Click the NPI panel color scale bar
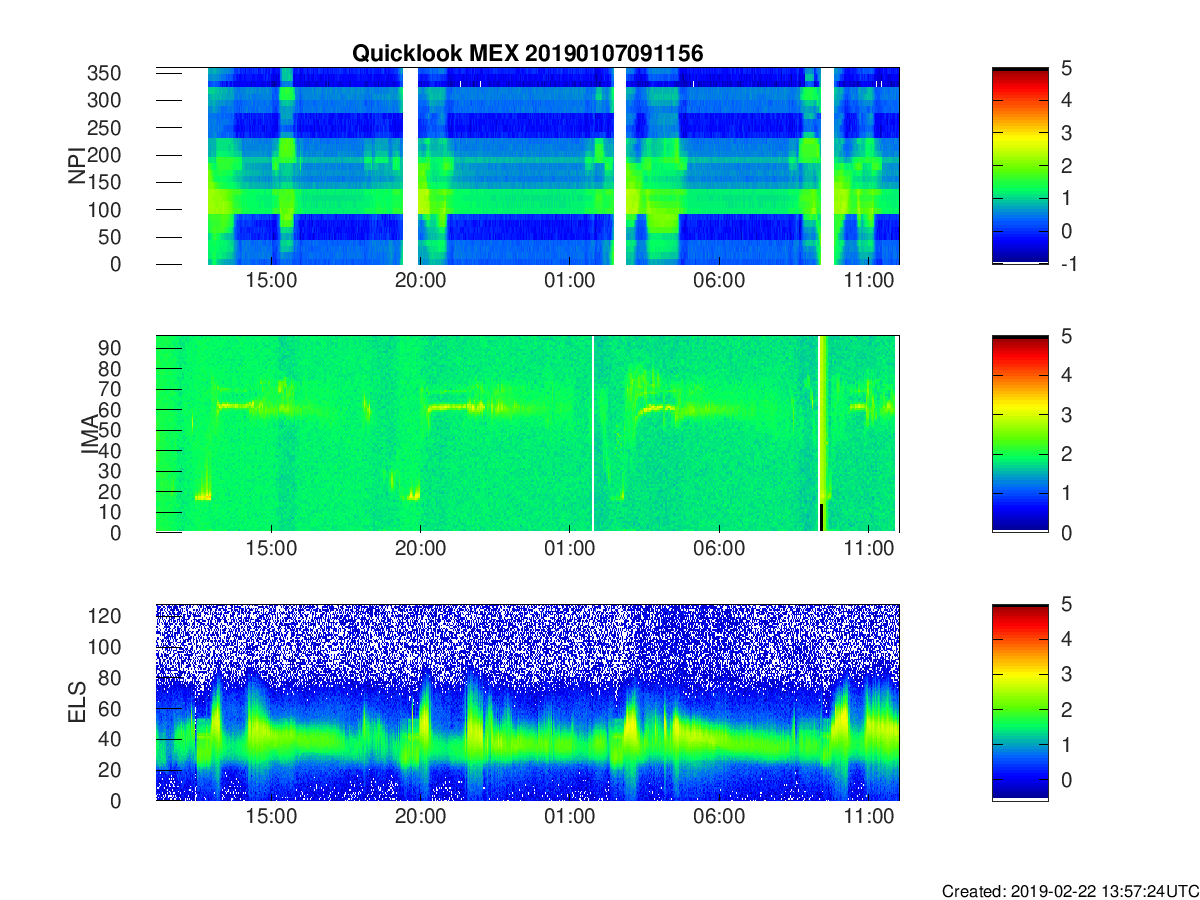This screenshot has height=900, width=1200. point(1020,166)
